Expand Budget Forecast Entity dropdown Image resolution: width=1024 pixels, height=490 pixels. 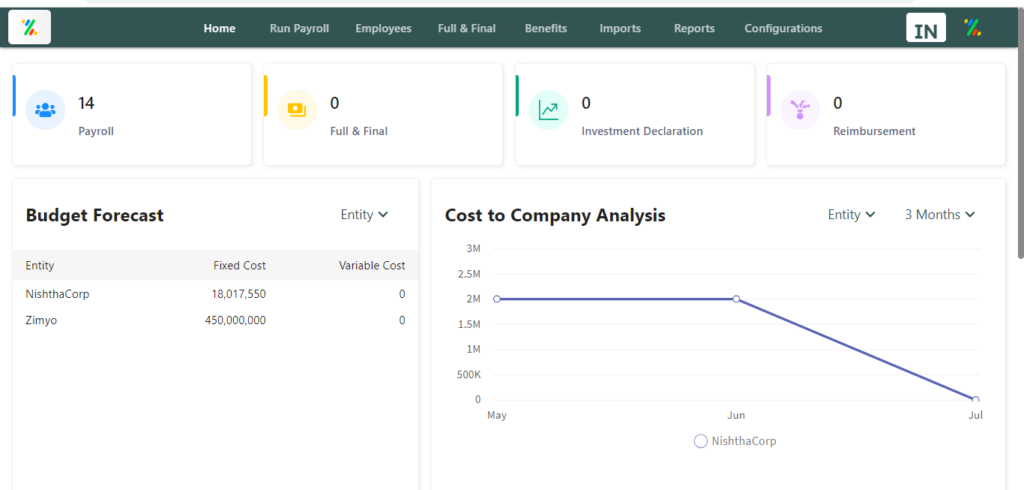[x=364, y=214]
